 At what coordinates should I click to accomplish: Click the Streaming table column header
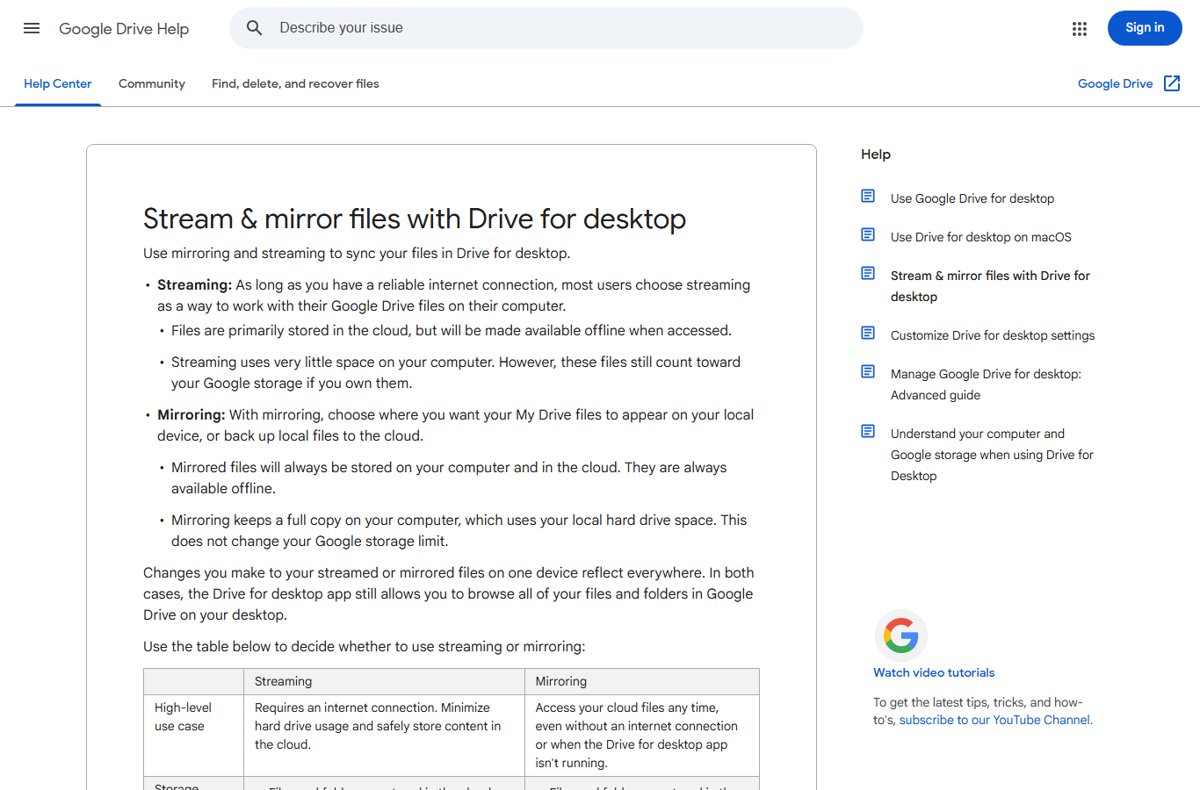coord(384,681)
